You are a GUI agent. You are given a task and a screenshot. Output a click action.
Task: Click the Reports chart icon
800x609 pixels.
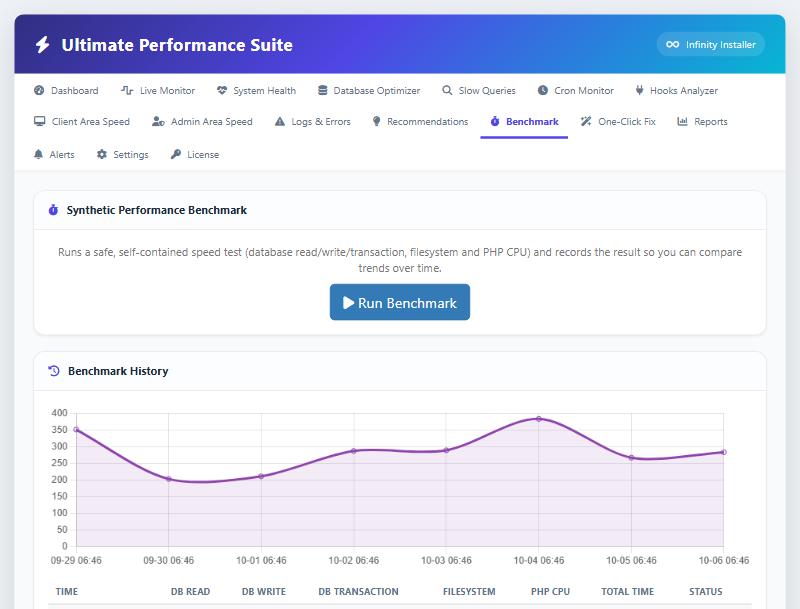coord(682,121)
